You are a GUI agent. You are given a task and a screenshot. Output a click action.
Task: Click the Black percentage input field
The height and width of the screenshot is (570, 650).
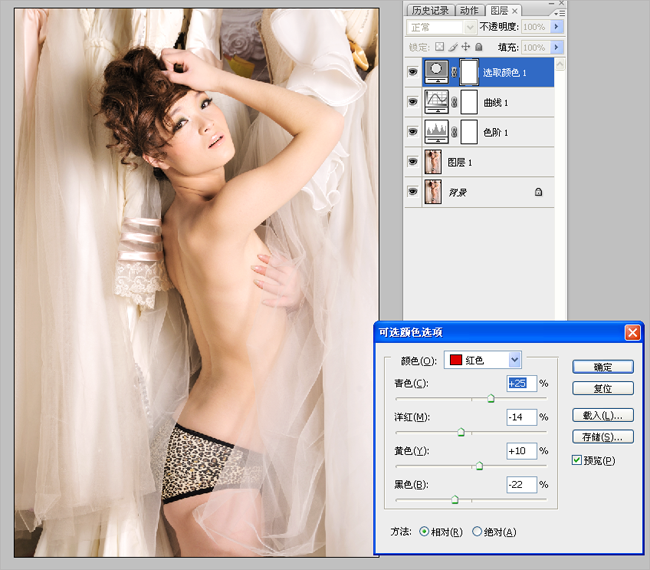click(x=521, y=484)
